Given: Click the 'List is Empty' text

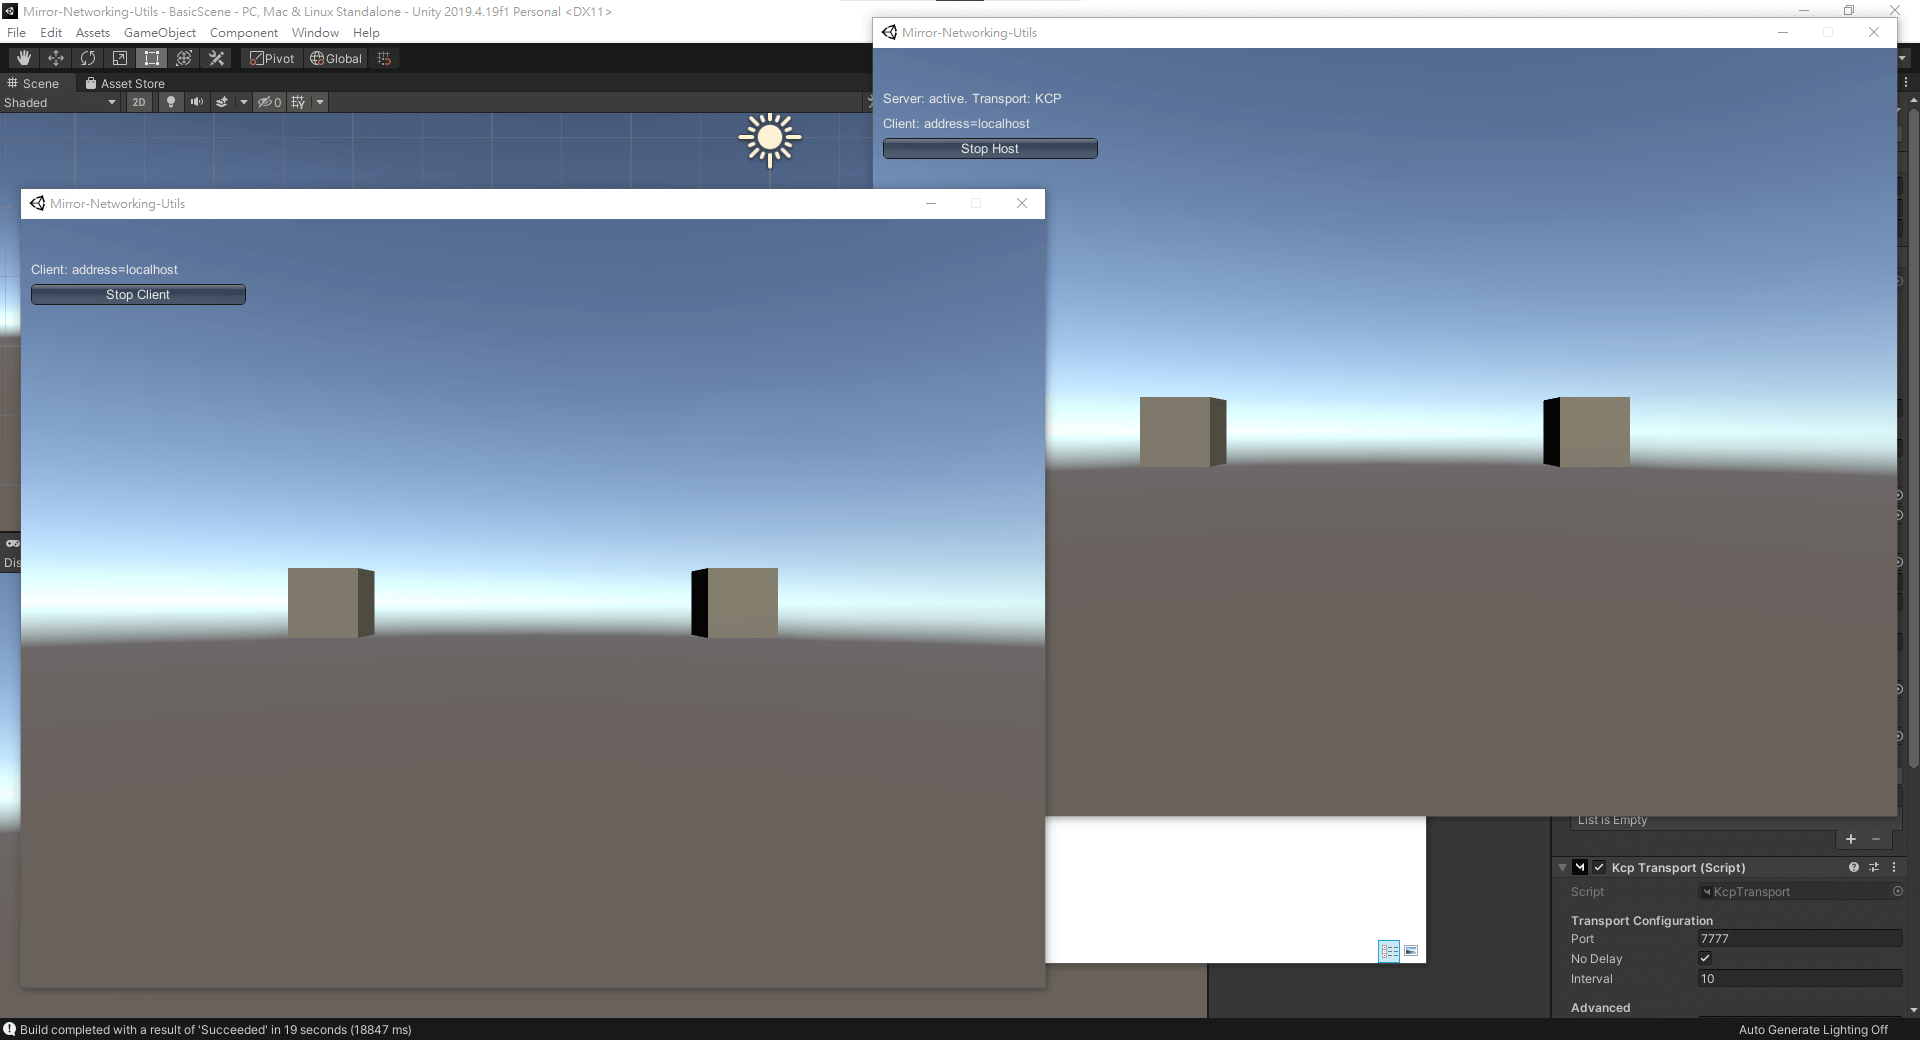Looking at the screenshot, I should point(1612,820).
